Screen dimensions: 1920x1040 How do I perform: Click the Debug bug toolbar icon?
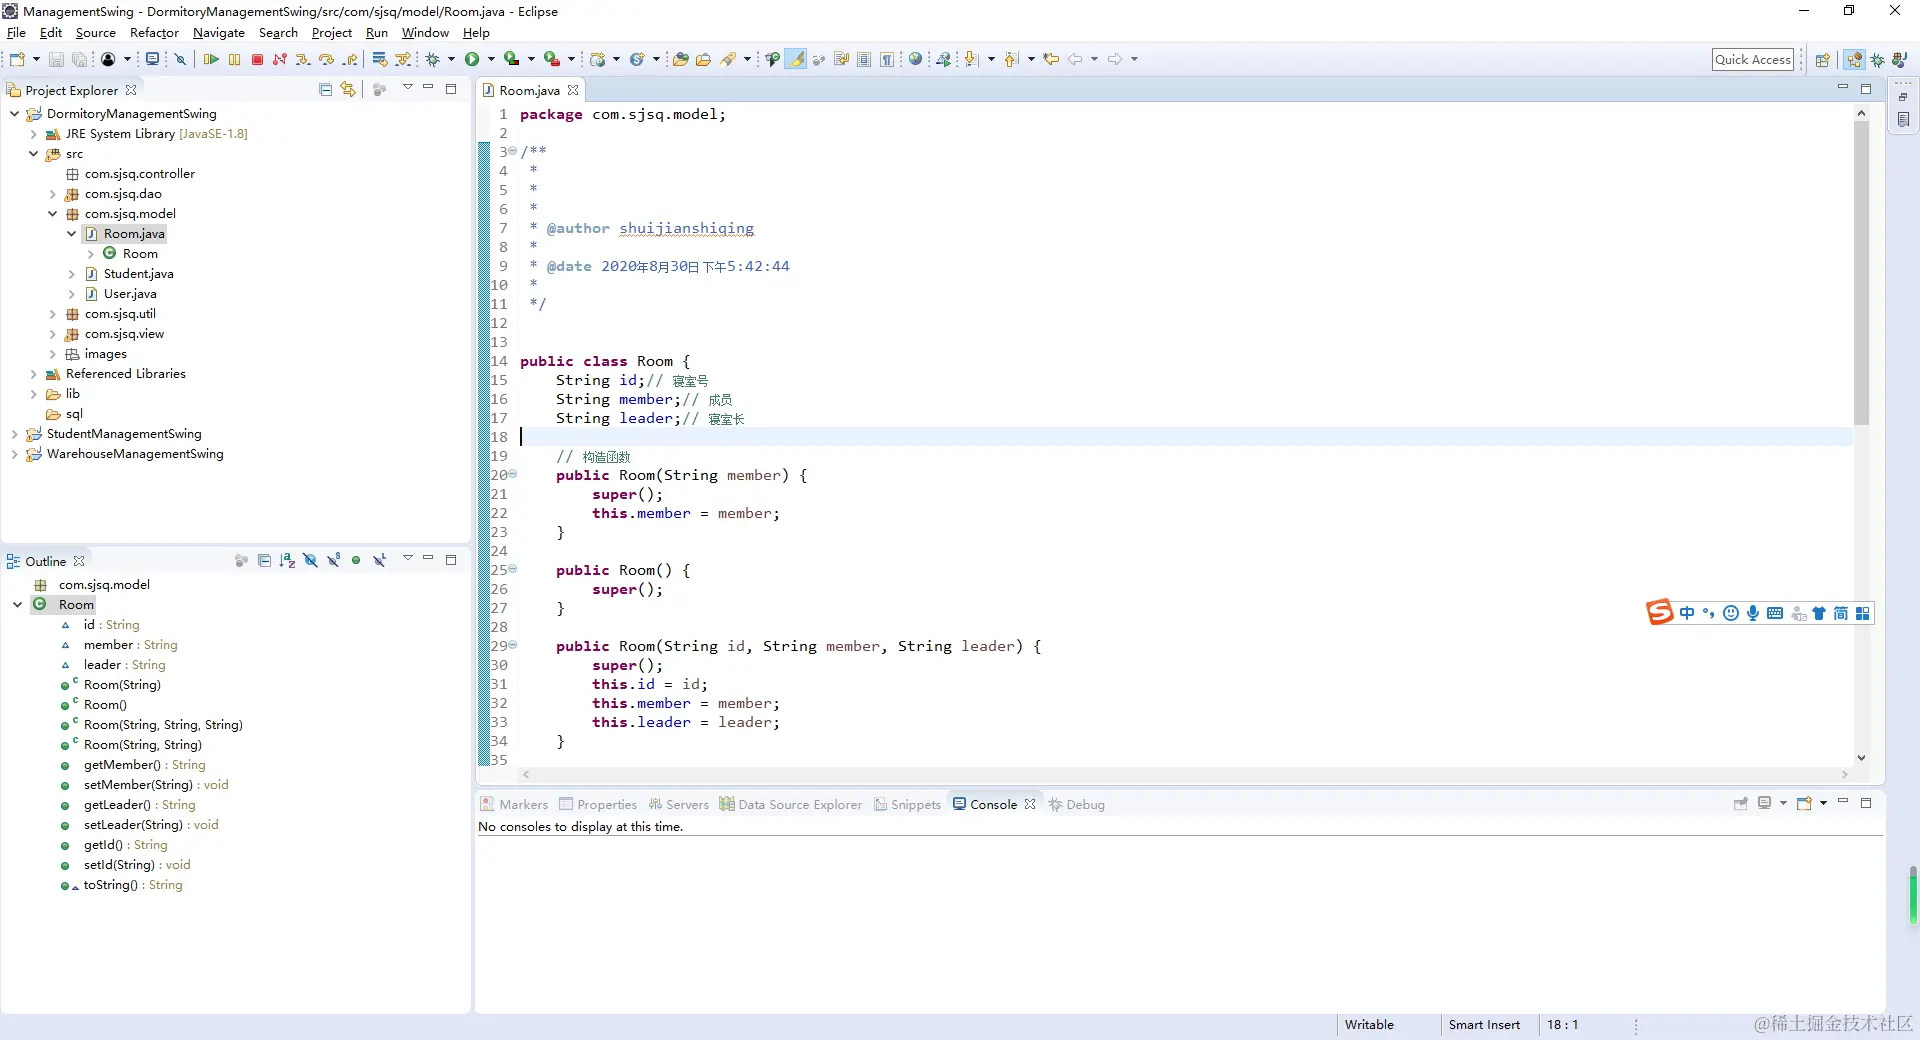tap(433, 59)
